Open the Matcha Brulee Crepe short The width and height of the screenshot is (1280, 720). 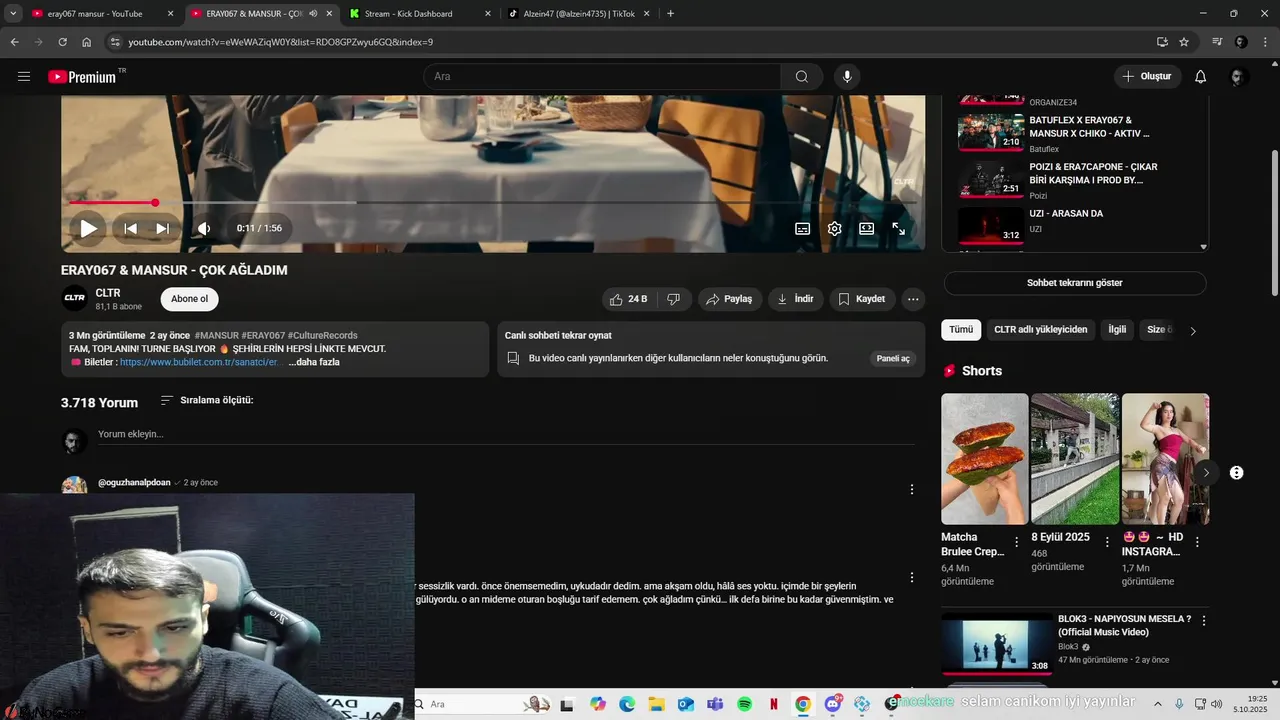[x=984, y=458]
